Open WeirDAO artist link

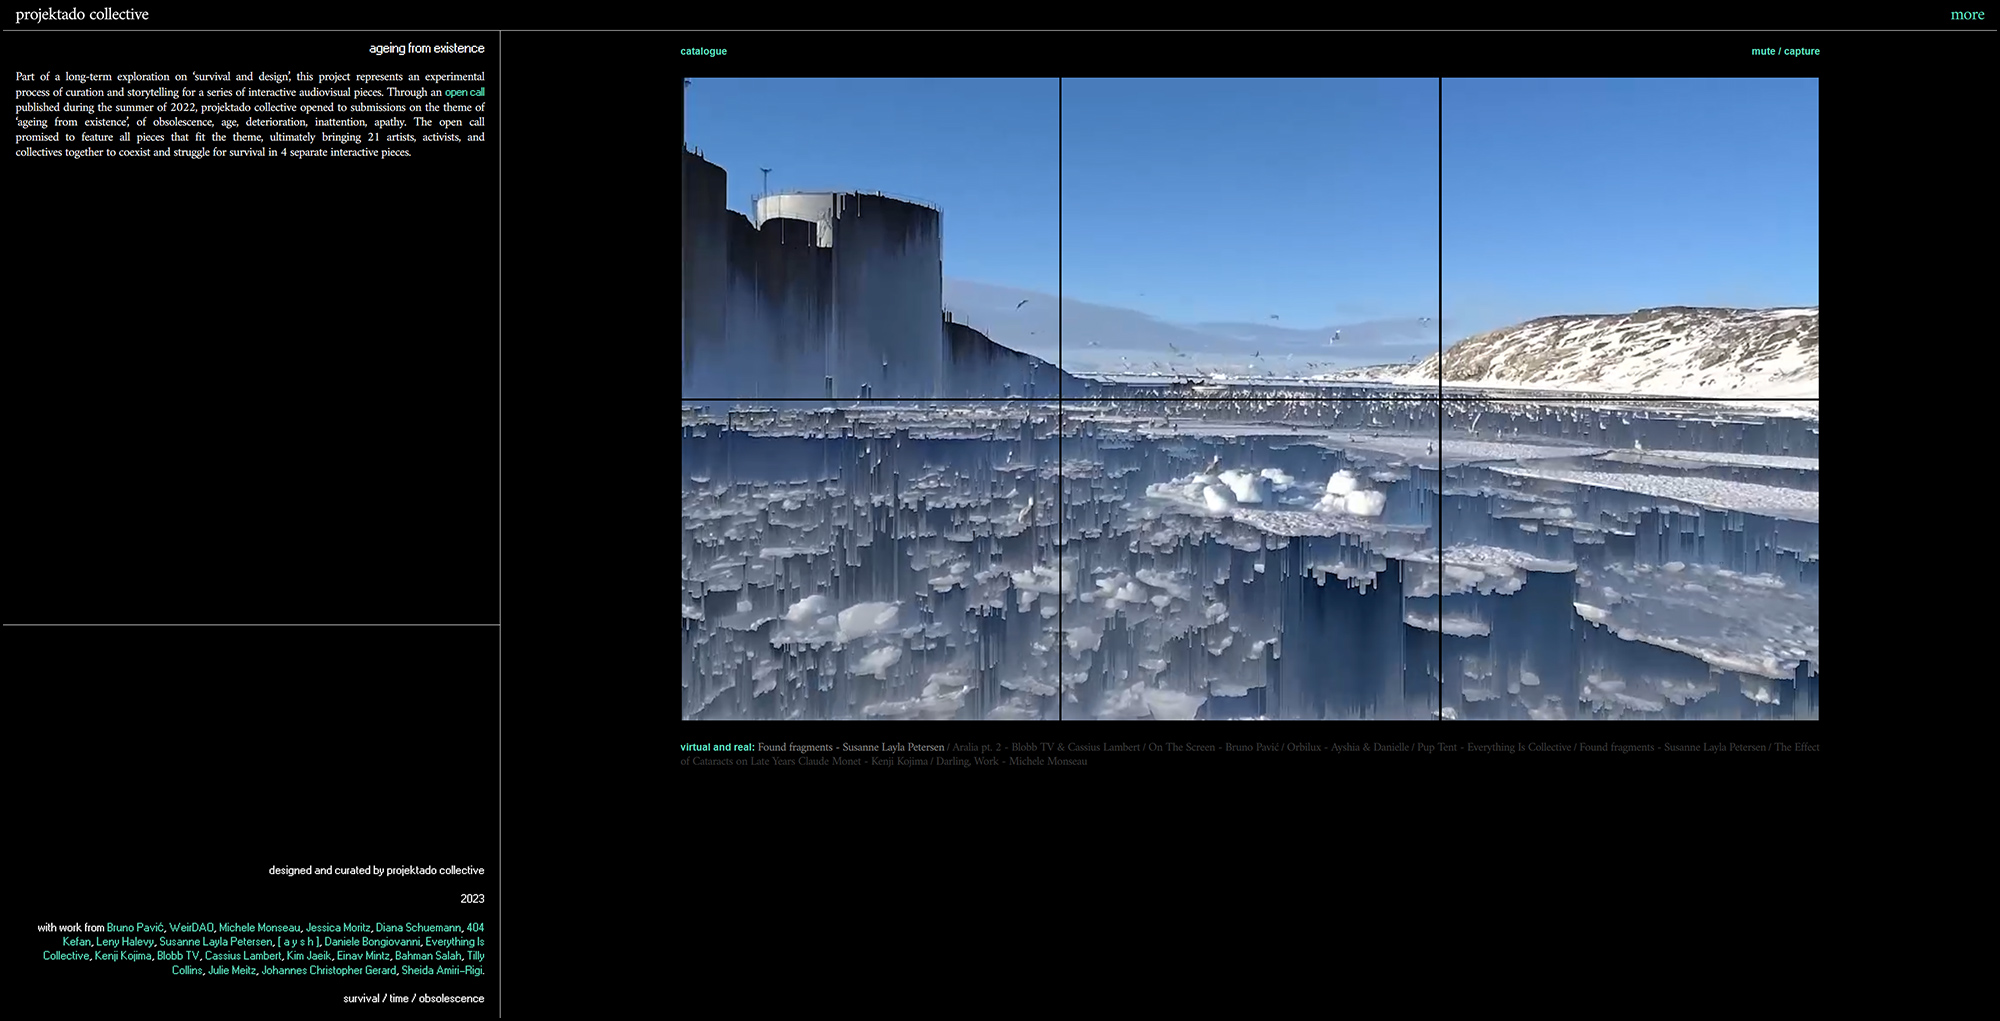pyautogui.click(x=191, y=928)
